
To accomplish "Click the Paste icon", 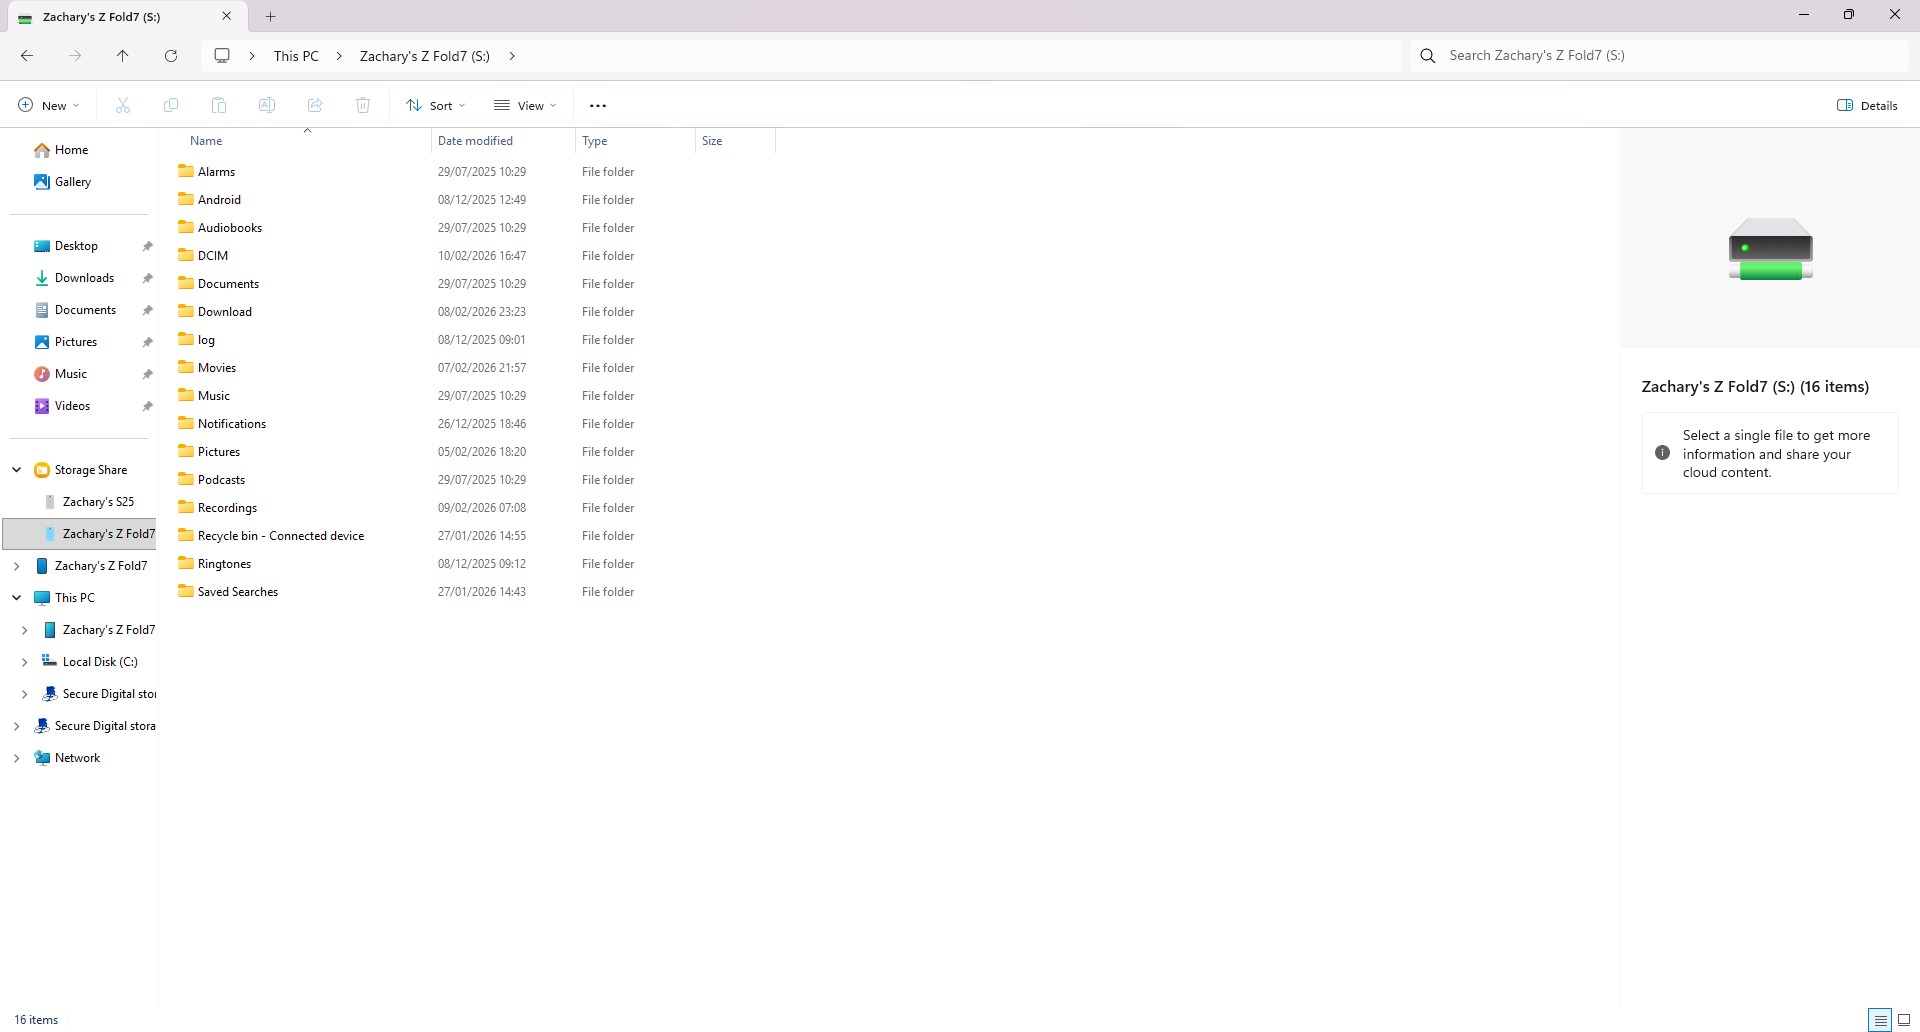I will click(219, 105).
